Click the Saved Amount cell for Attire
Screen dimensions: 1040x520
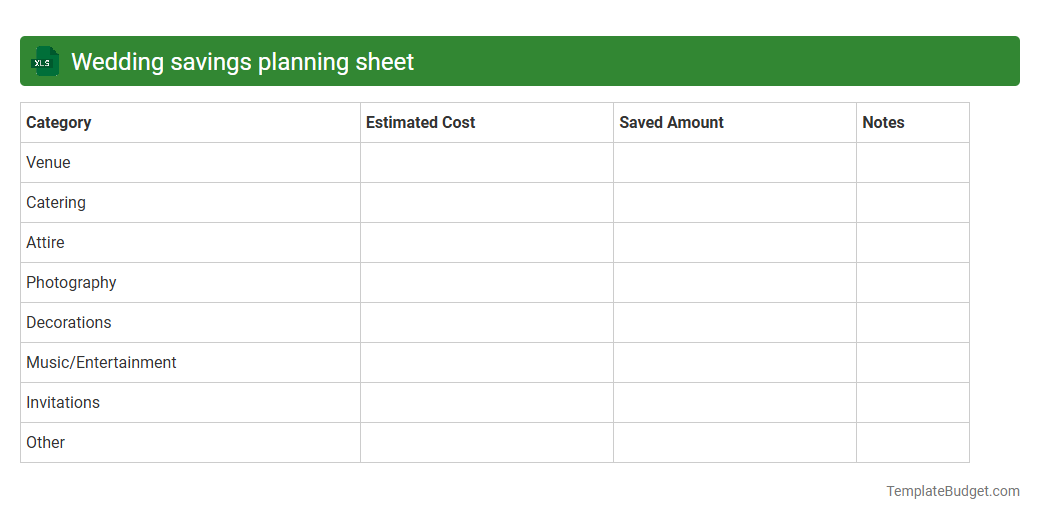(735, 243)
